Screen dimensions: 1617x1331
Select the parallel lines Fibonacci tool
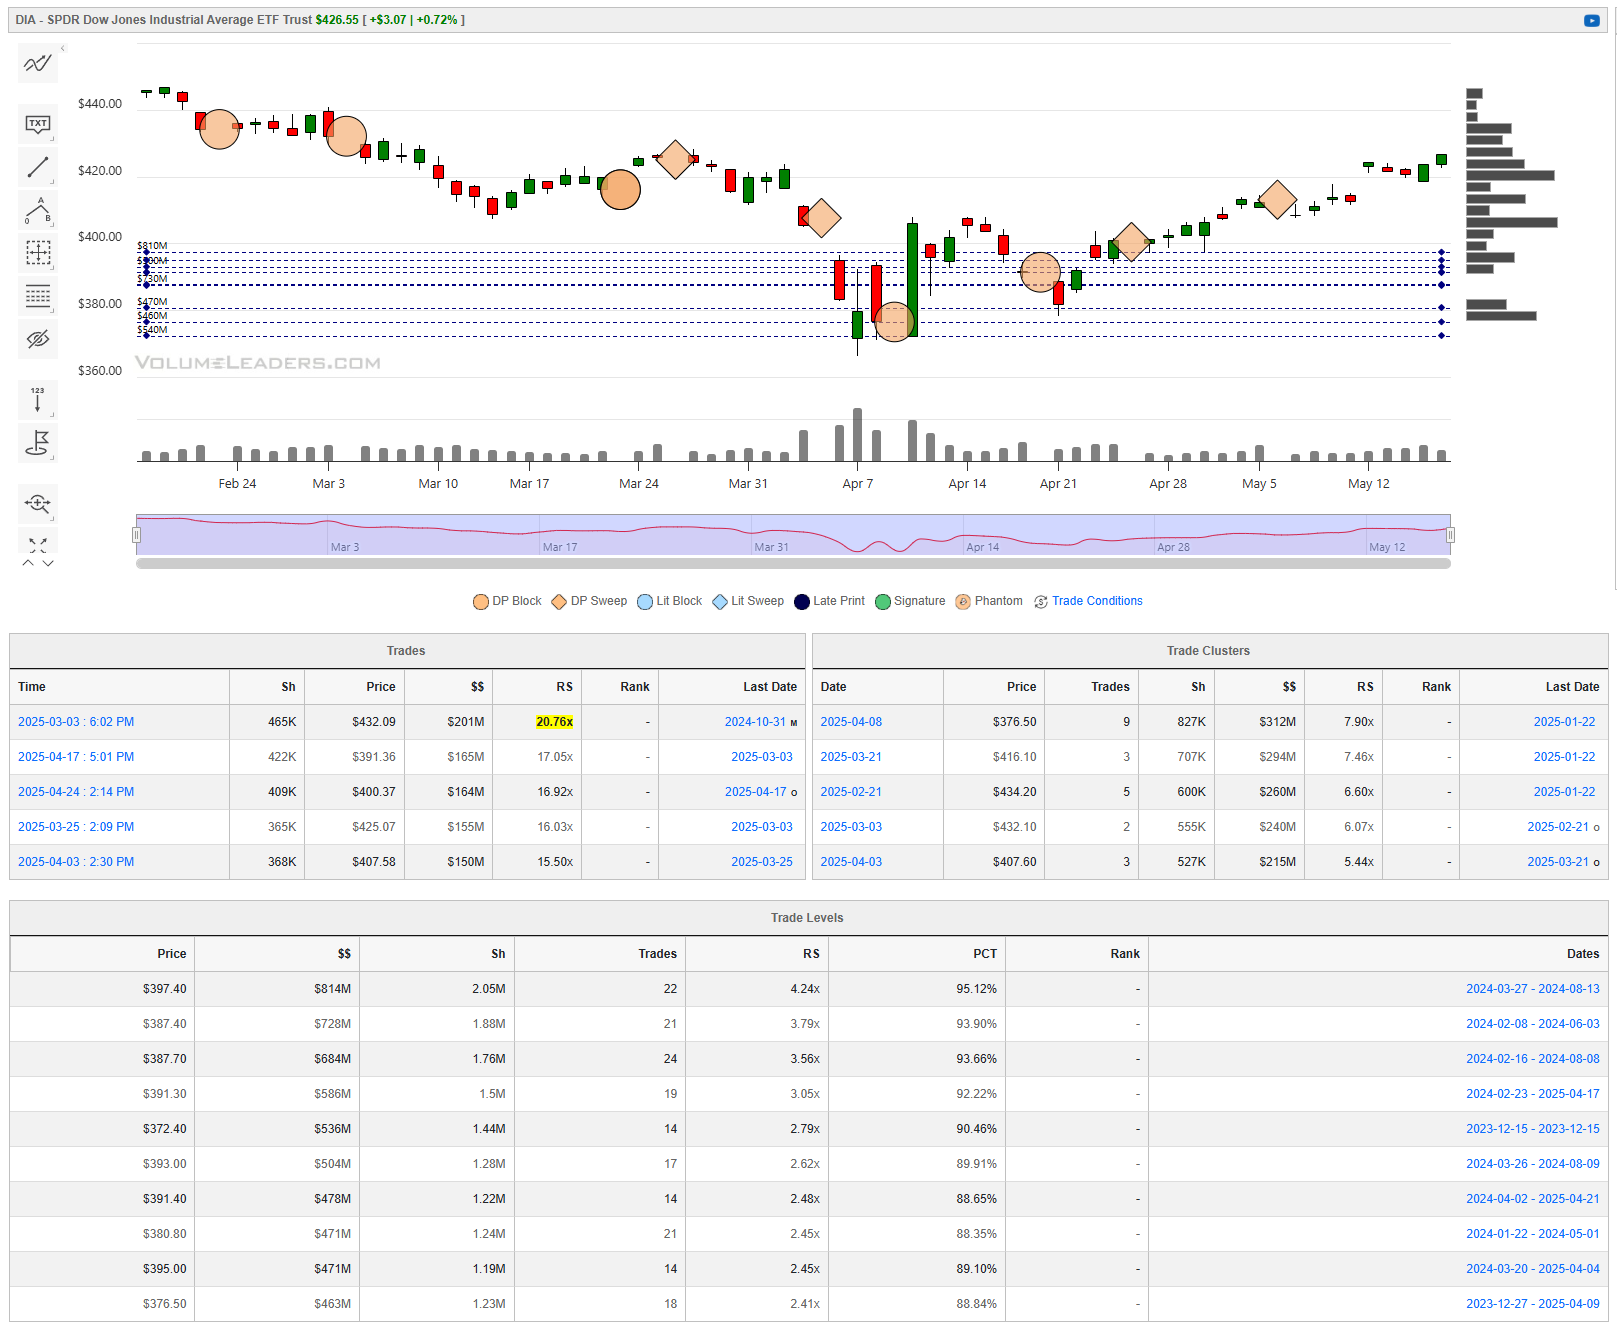click(38, 296)
